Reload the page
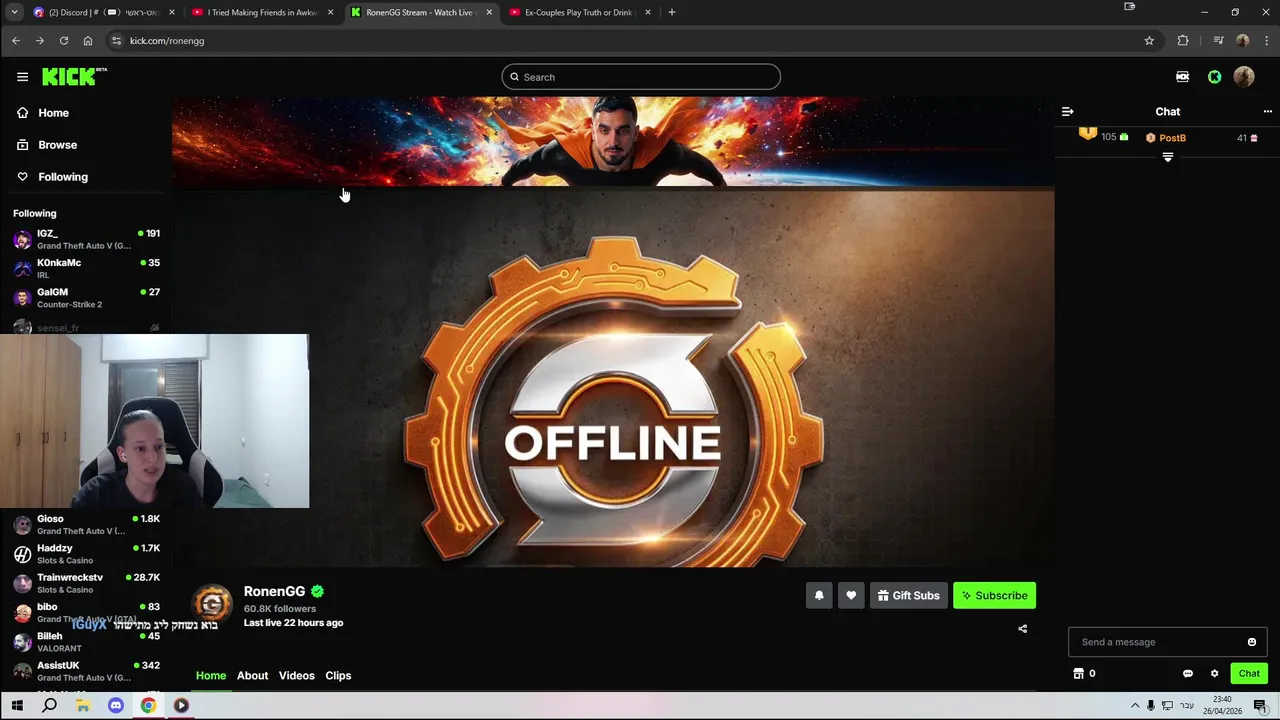 point(64,41)
